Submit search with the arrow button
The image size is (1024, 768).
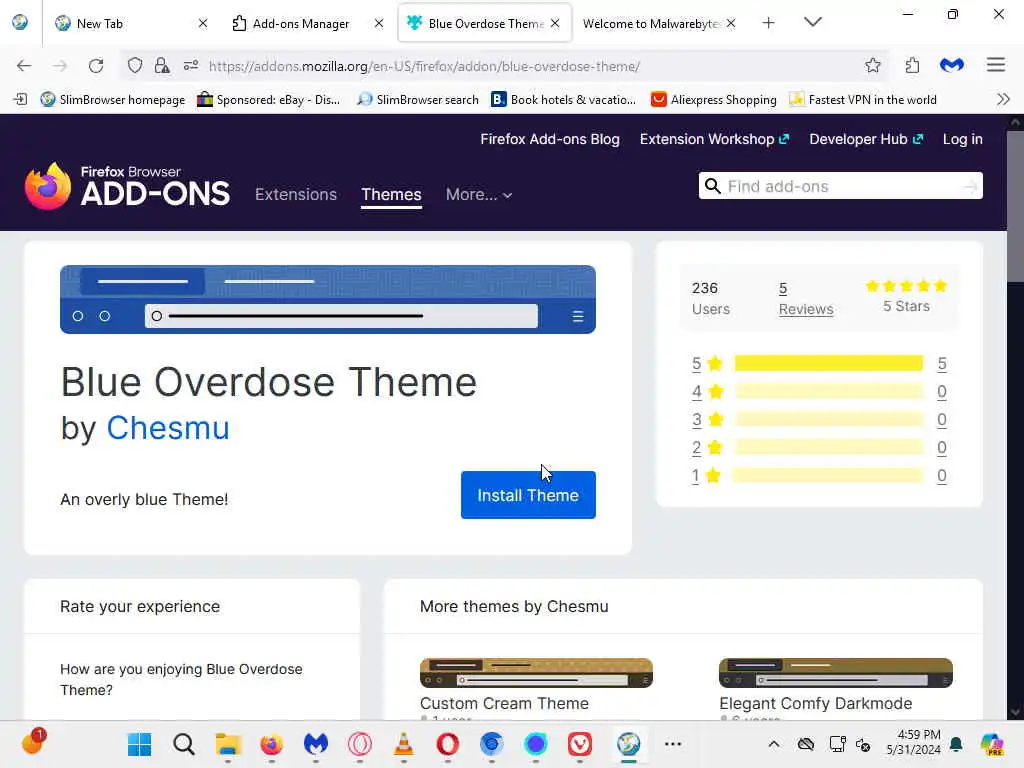[x=970, y=187]
